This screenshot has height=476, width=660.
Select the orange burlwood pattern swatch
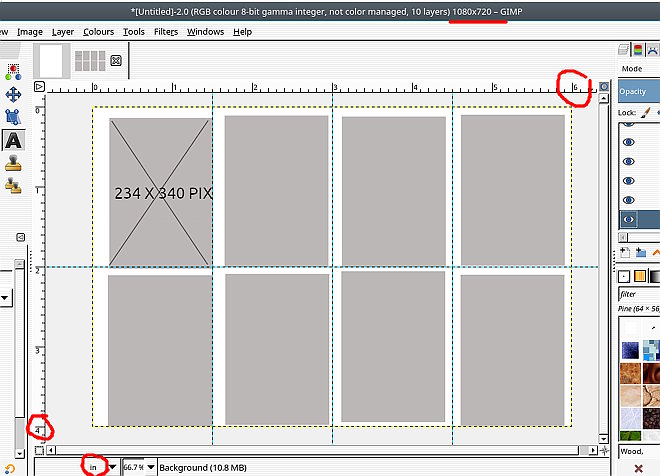pos(630,373)
